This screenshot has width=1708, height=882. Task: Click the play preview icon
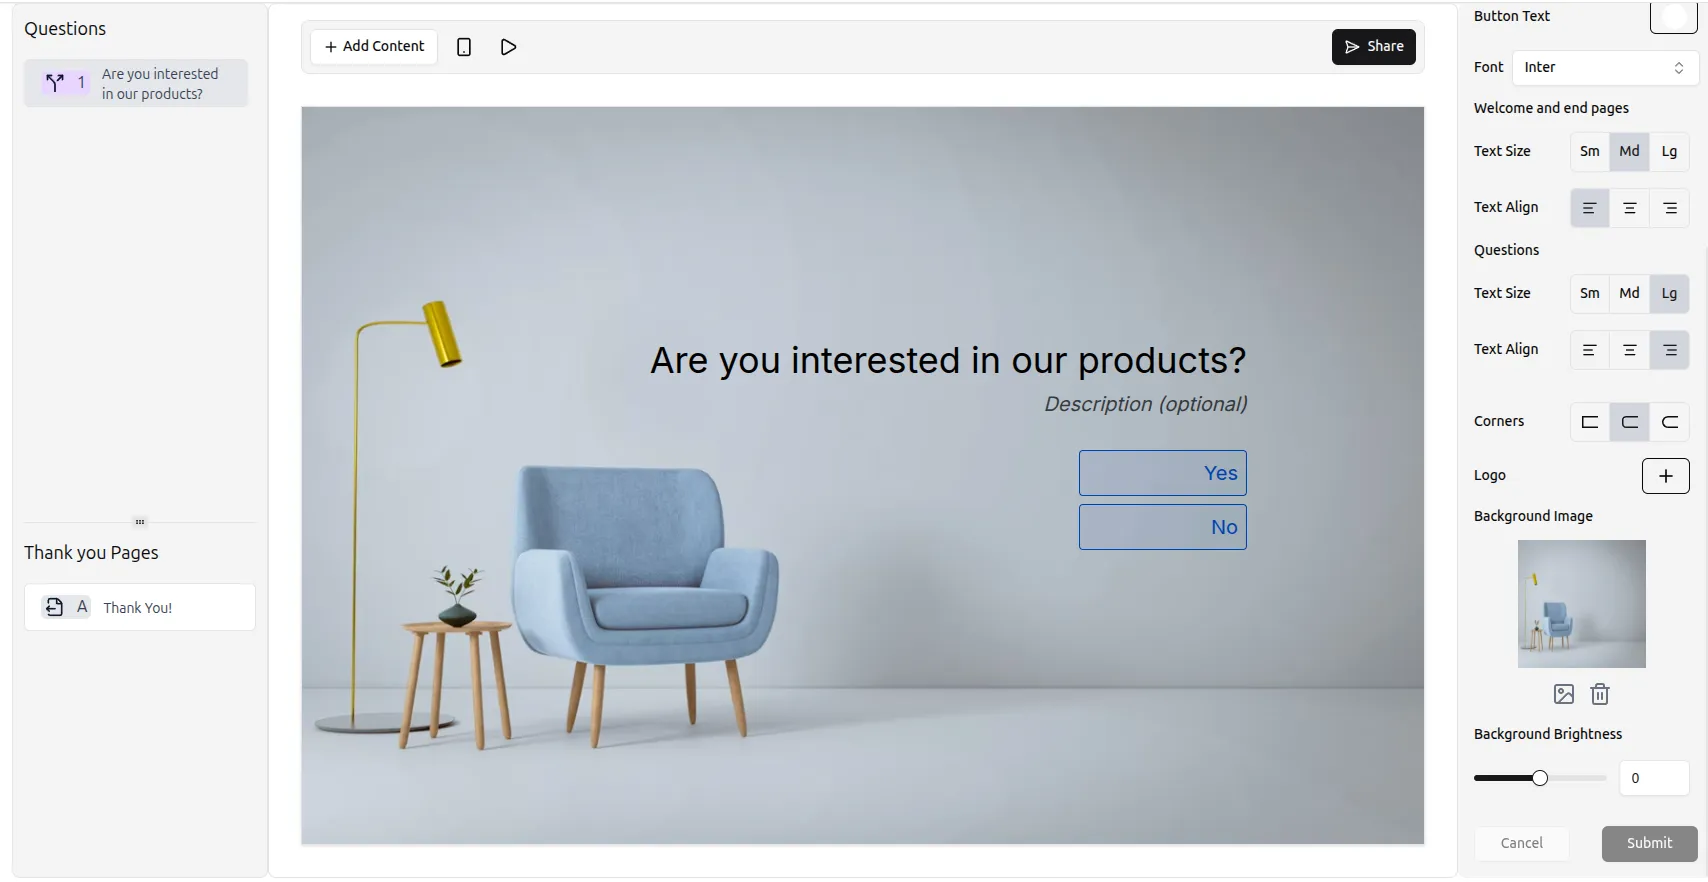(508, 47)
